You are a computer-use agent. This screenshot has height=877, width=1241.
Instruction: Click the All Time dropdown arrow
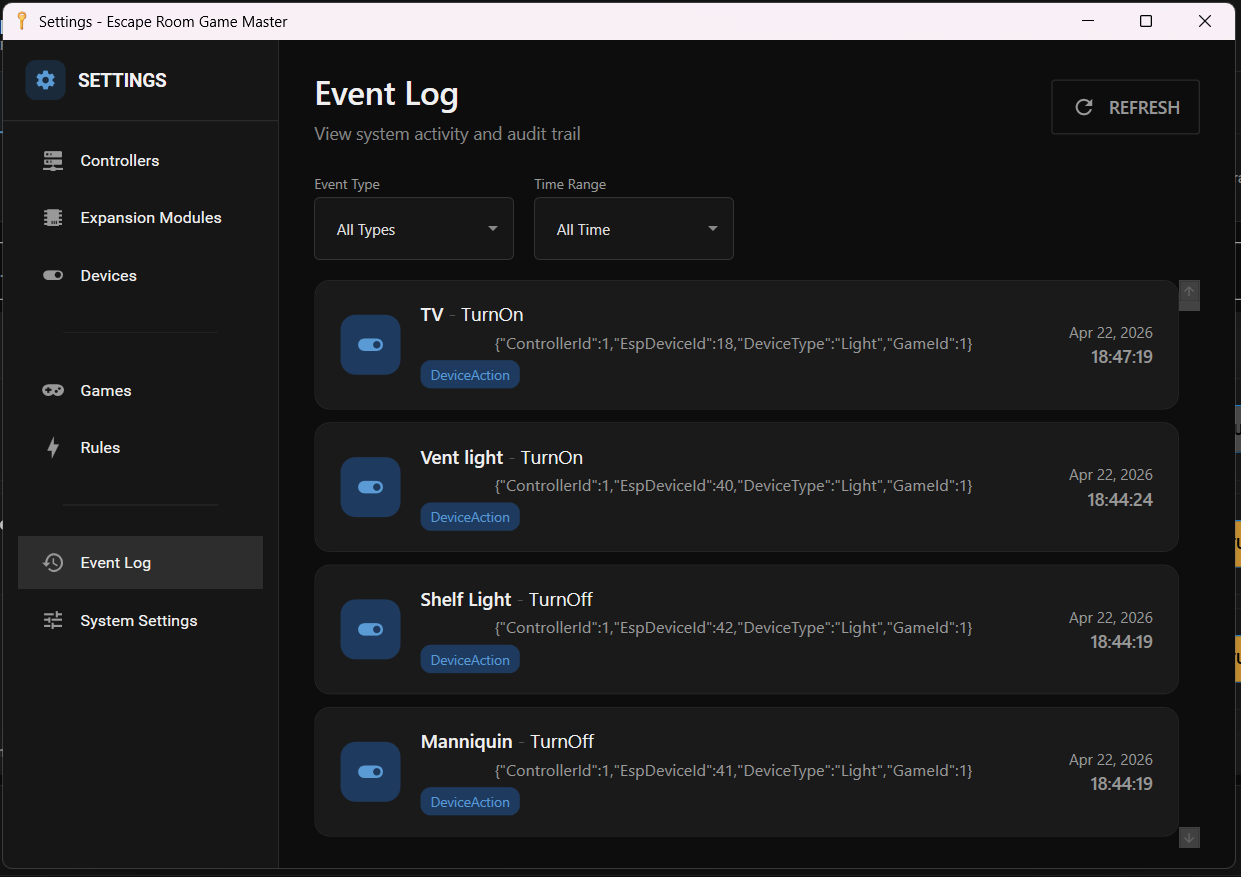click(712, 229)
